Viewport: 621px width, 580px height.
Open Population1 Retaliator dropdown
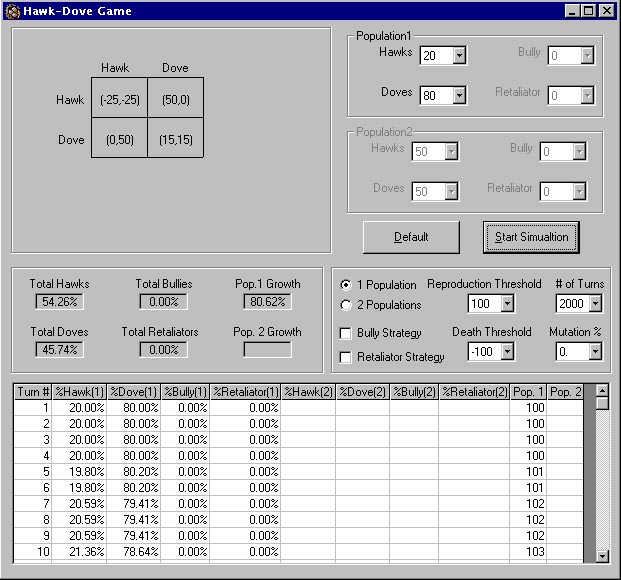[x=587, y=95]
